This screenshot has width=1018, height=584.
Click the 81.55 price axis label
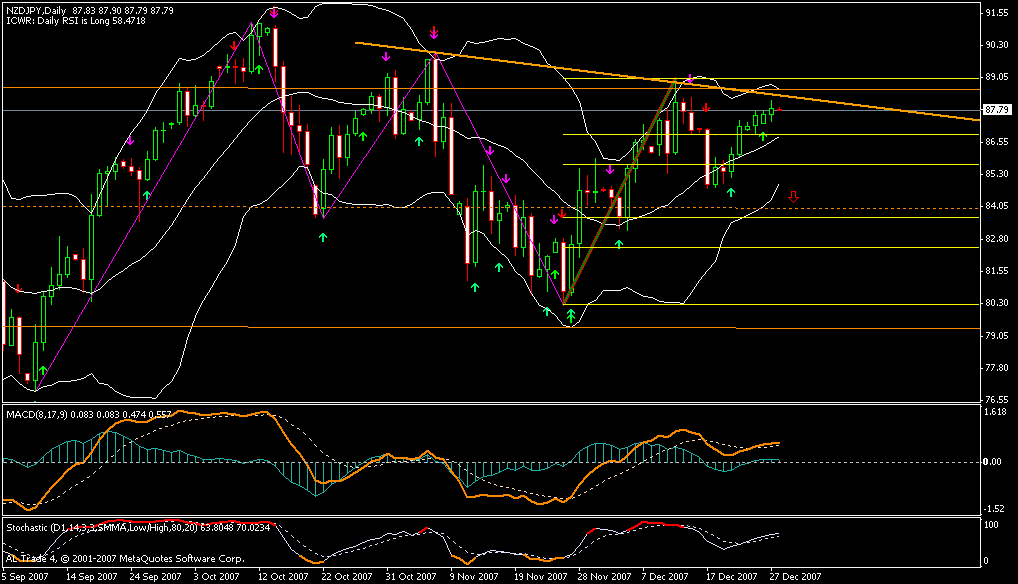pyautogui.click(x=997, y=271)
